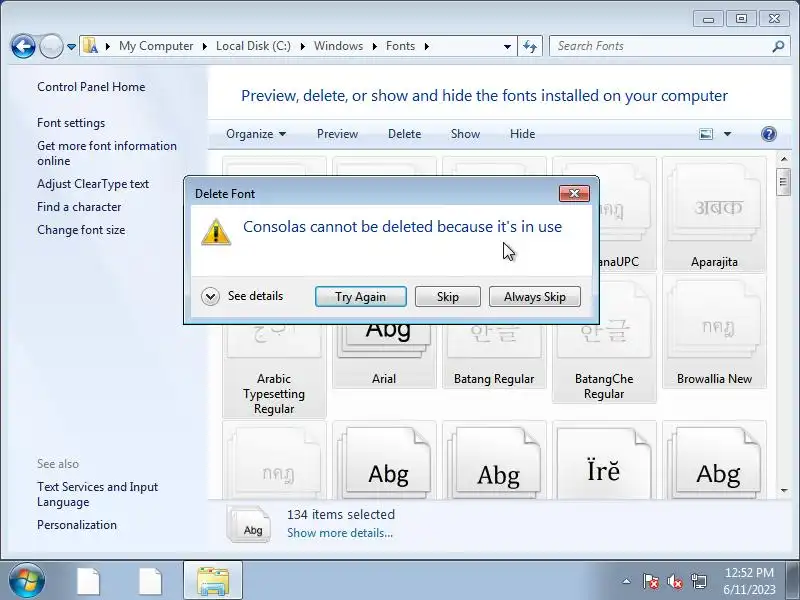The width and height of the screenshot is (800, 600).
Task: Click the Action Center flag icon
Action: pyautogui.click(x=651, y=581)
